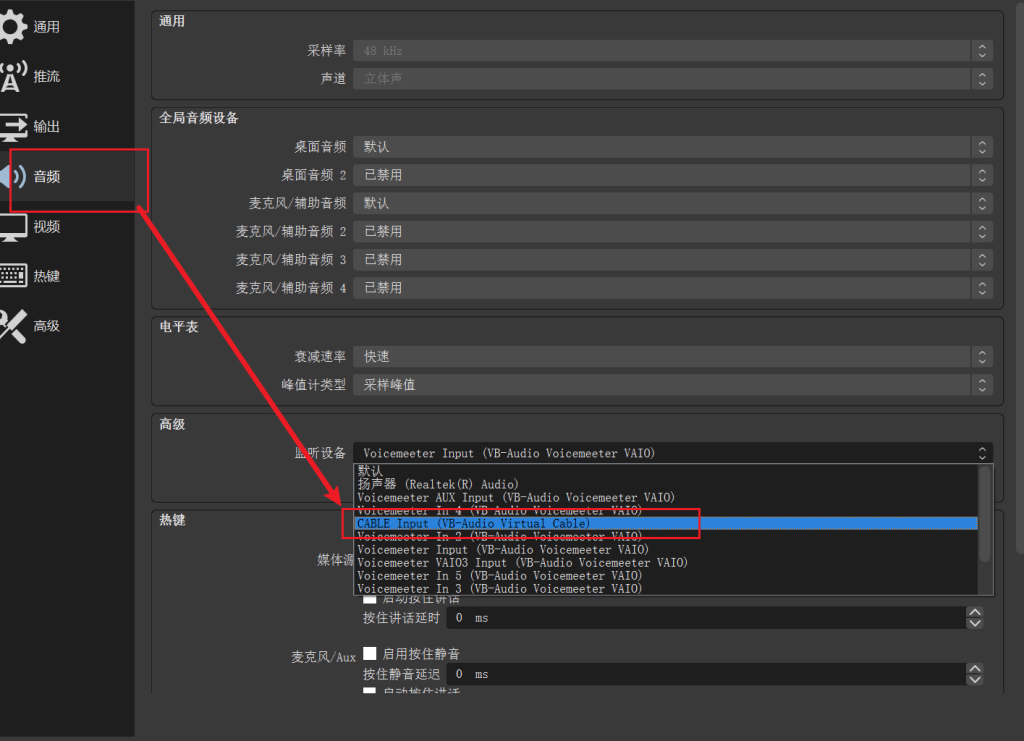
Task: Choose Voicemeeter In 5 option
Action: (x=666, y=576)
